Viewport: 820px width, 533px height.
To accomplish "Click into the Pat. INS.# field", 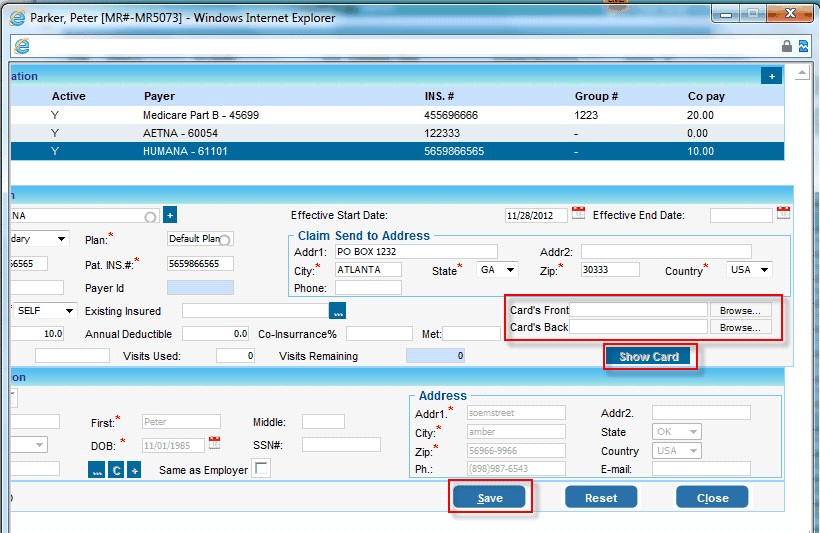I will click(199, 264).
